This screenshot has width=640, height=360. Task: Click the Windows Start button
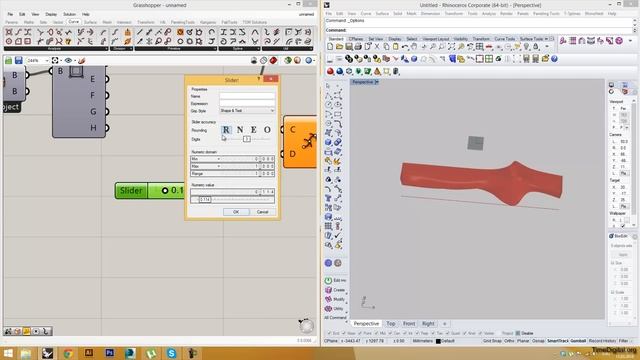coord(8,353)
